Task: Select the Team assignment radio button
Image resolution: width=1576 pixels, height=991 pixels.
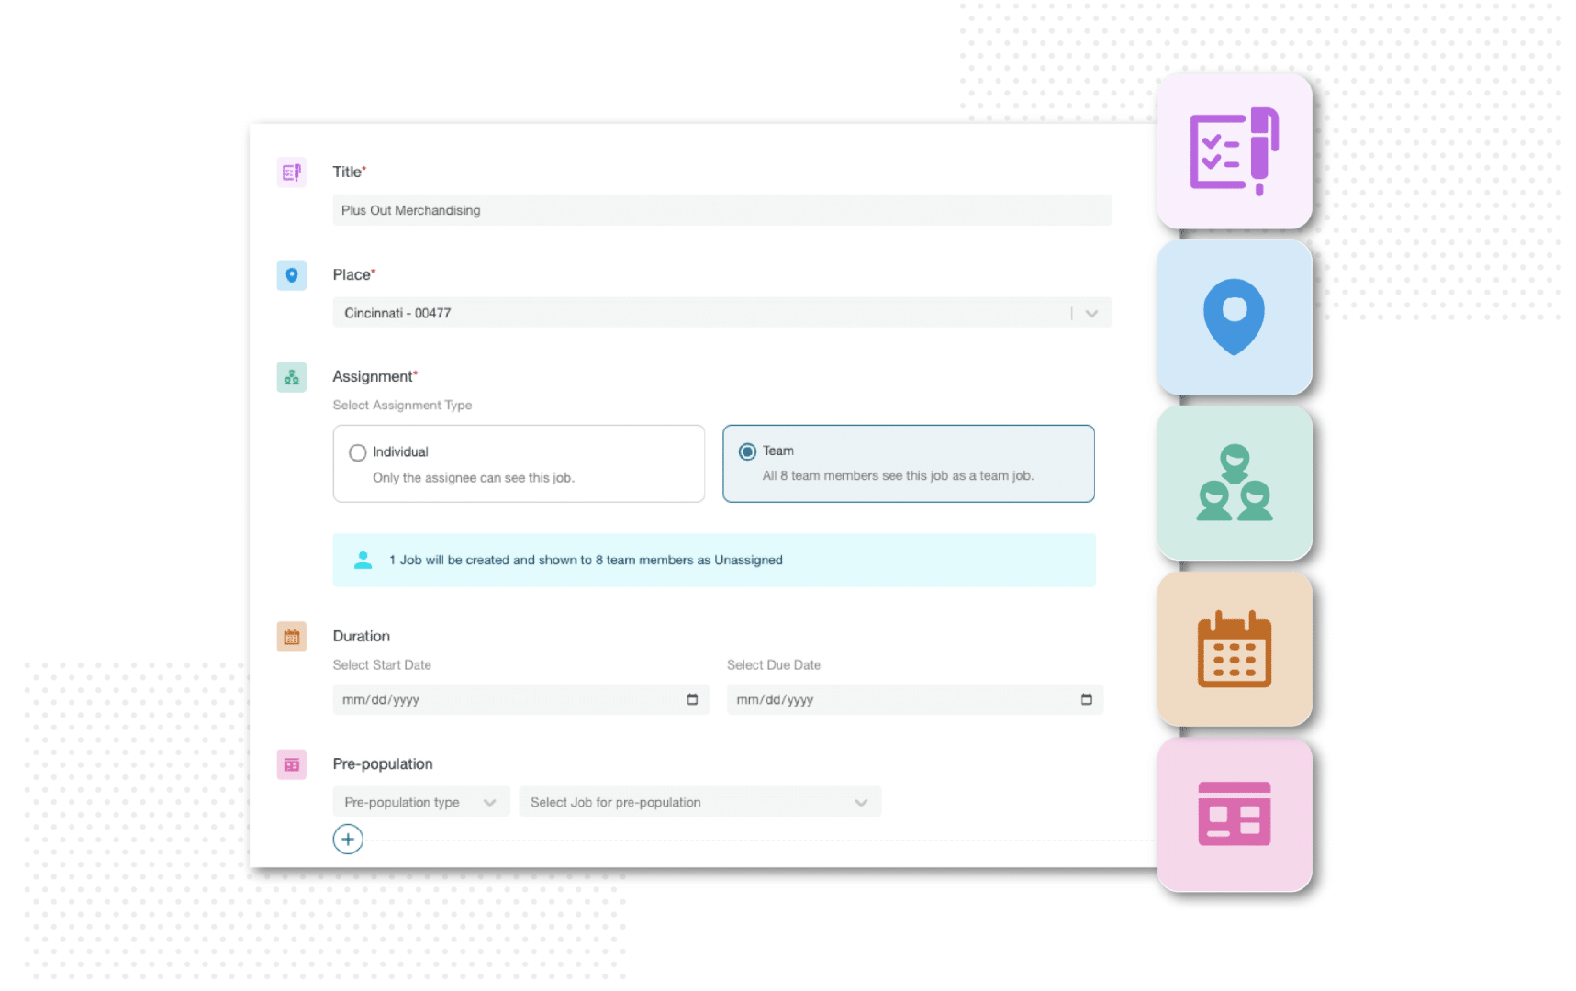Action: click(x=747, y=452)
